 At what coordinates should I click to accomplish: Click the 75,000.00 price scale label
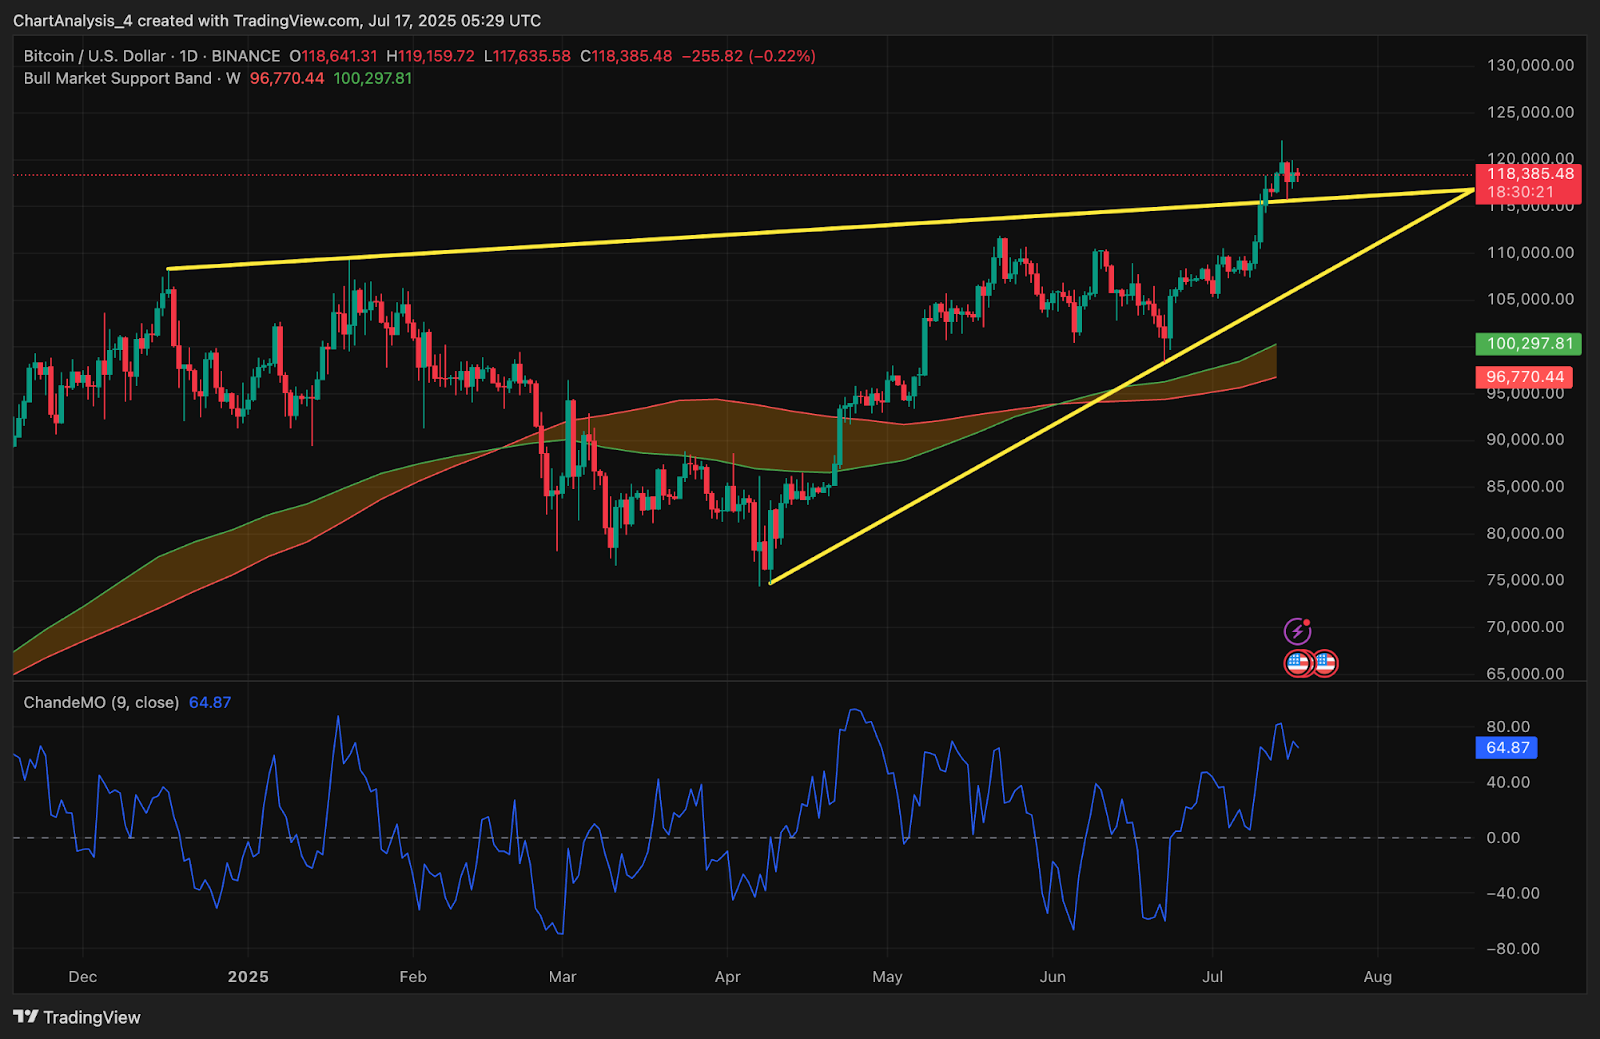1525,580
